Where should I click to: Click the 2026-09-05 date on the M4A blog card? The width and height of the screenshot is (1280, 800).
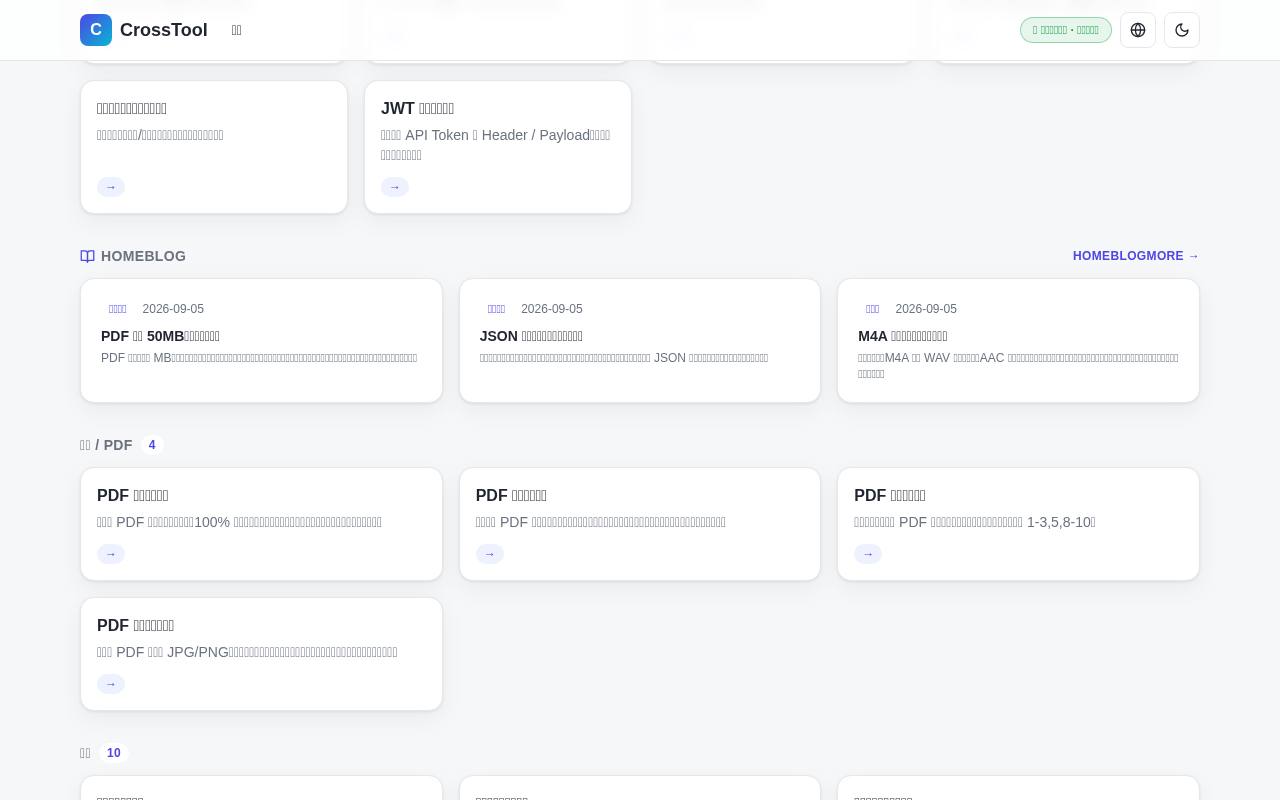926,309
